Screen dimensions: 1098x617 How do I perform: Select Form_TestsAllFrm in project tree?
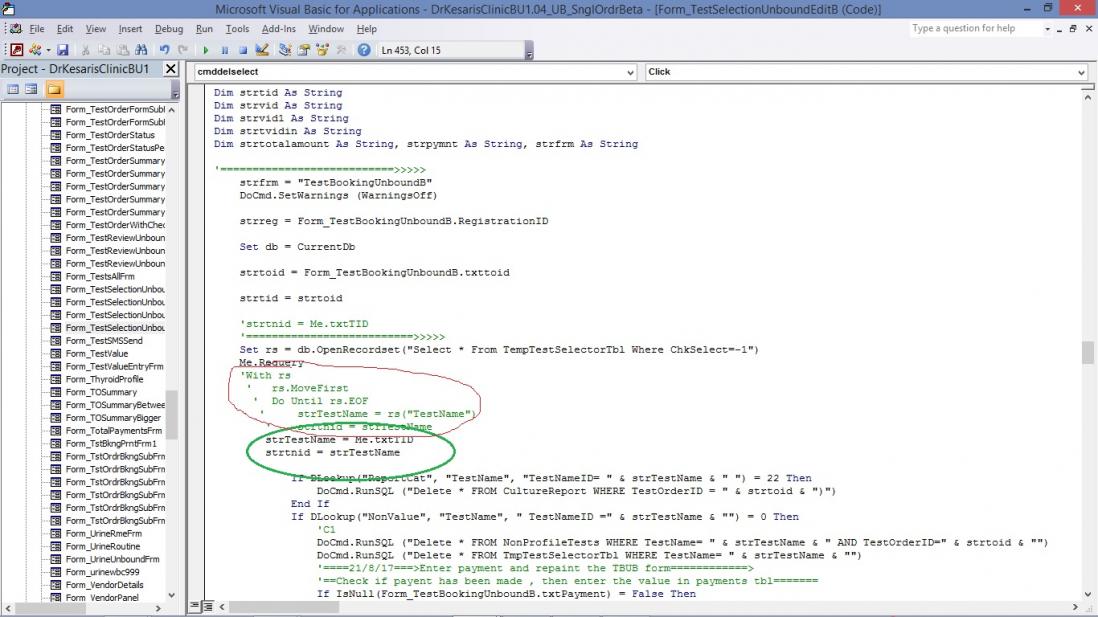[100, 277]
